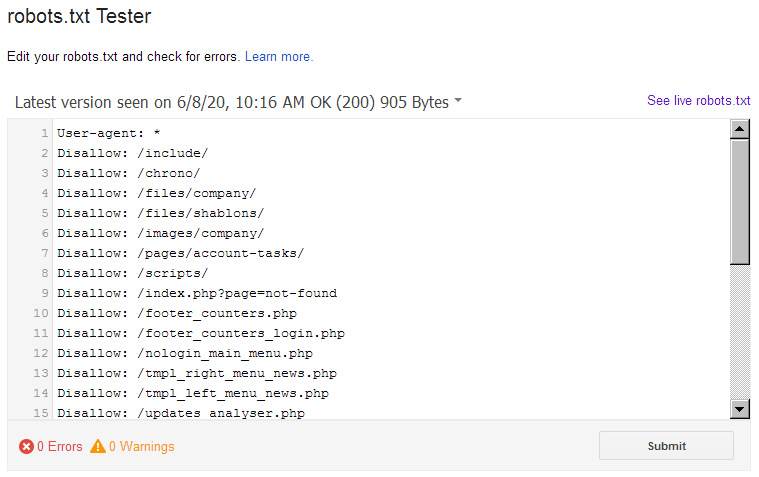Click the nologin_main_menu.php line
Image resolution: width=759 pixels, height=477 pixels.
184,353
